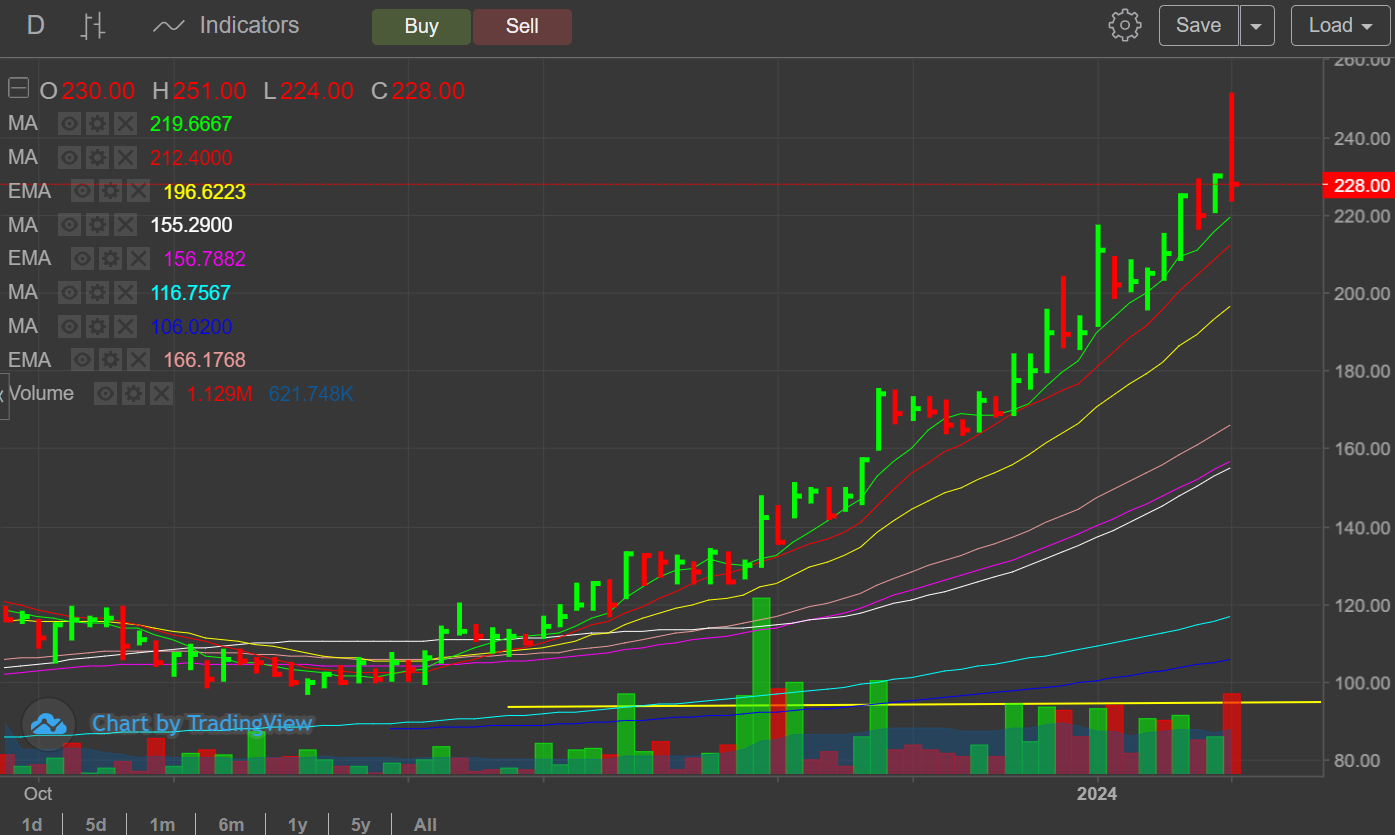Click the L 224.00 low value
Viewport: 1395px width, 835px height.
point(308,91)
